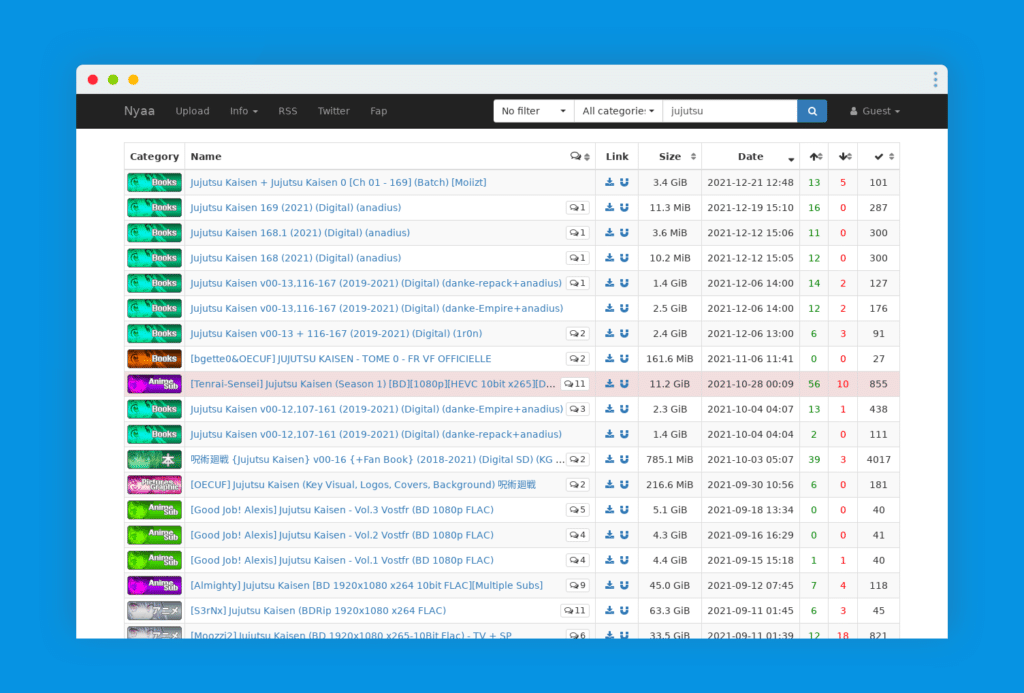The image size is (1024, 693).
Task: Open Jujutsu Kaisen + Jujutsu Kaisen 0 Batch Moiizt link
Action: (338, 182)
